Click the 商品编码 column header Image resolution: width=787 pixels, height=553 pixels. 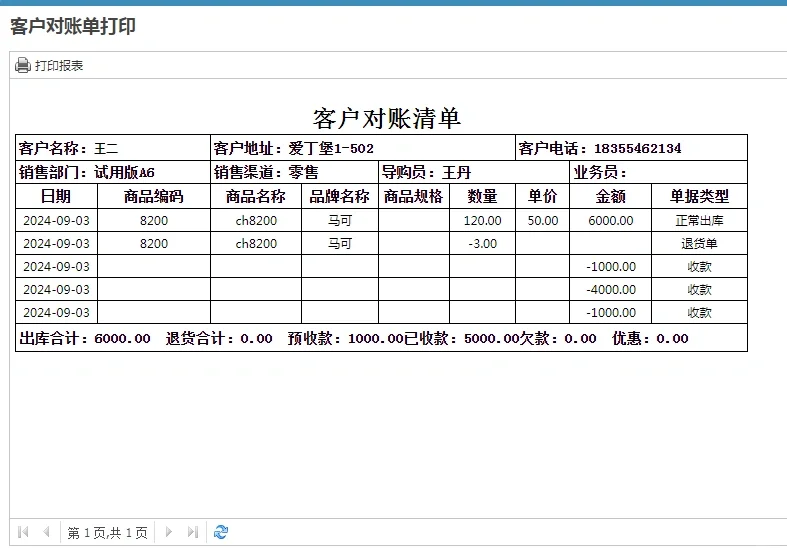154,196
